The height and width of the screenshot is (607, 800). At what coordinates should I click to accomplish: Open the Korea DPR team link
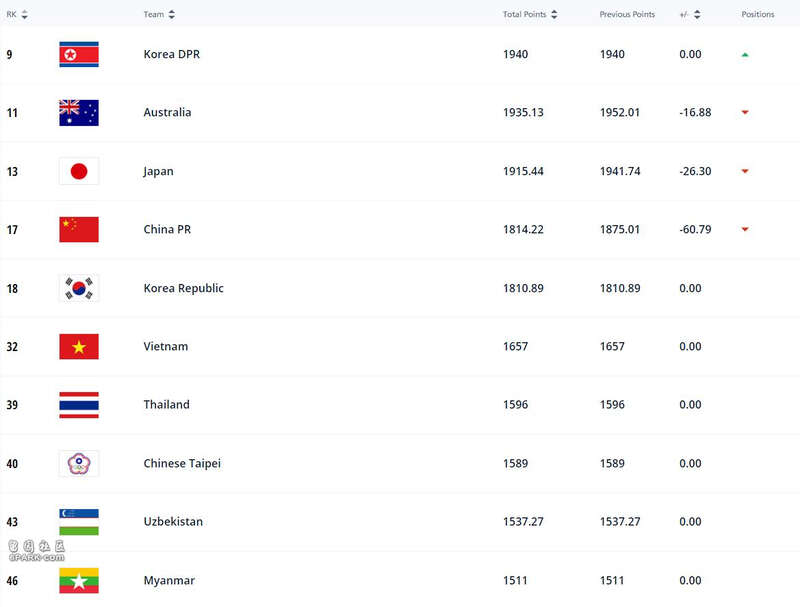coord(171,54)
